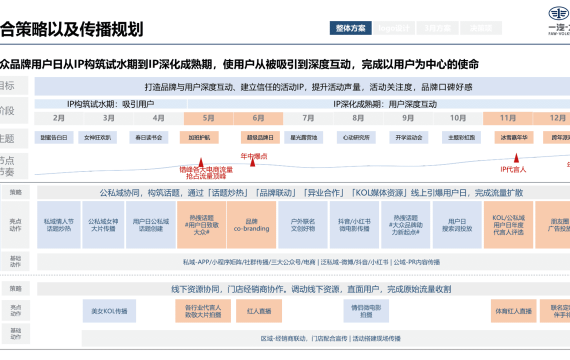The height and width of the screenshot is (360, 570).
Task: Select the 4月 month cell
Action: coord(158,118)
